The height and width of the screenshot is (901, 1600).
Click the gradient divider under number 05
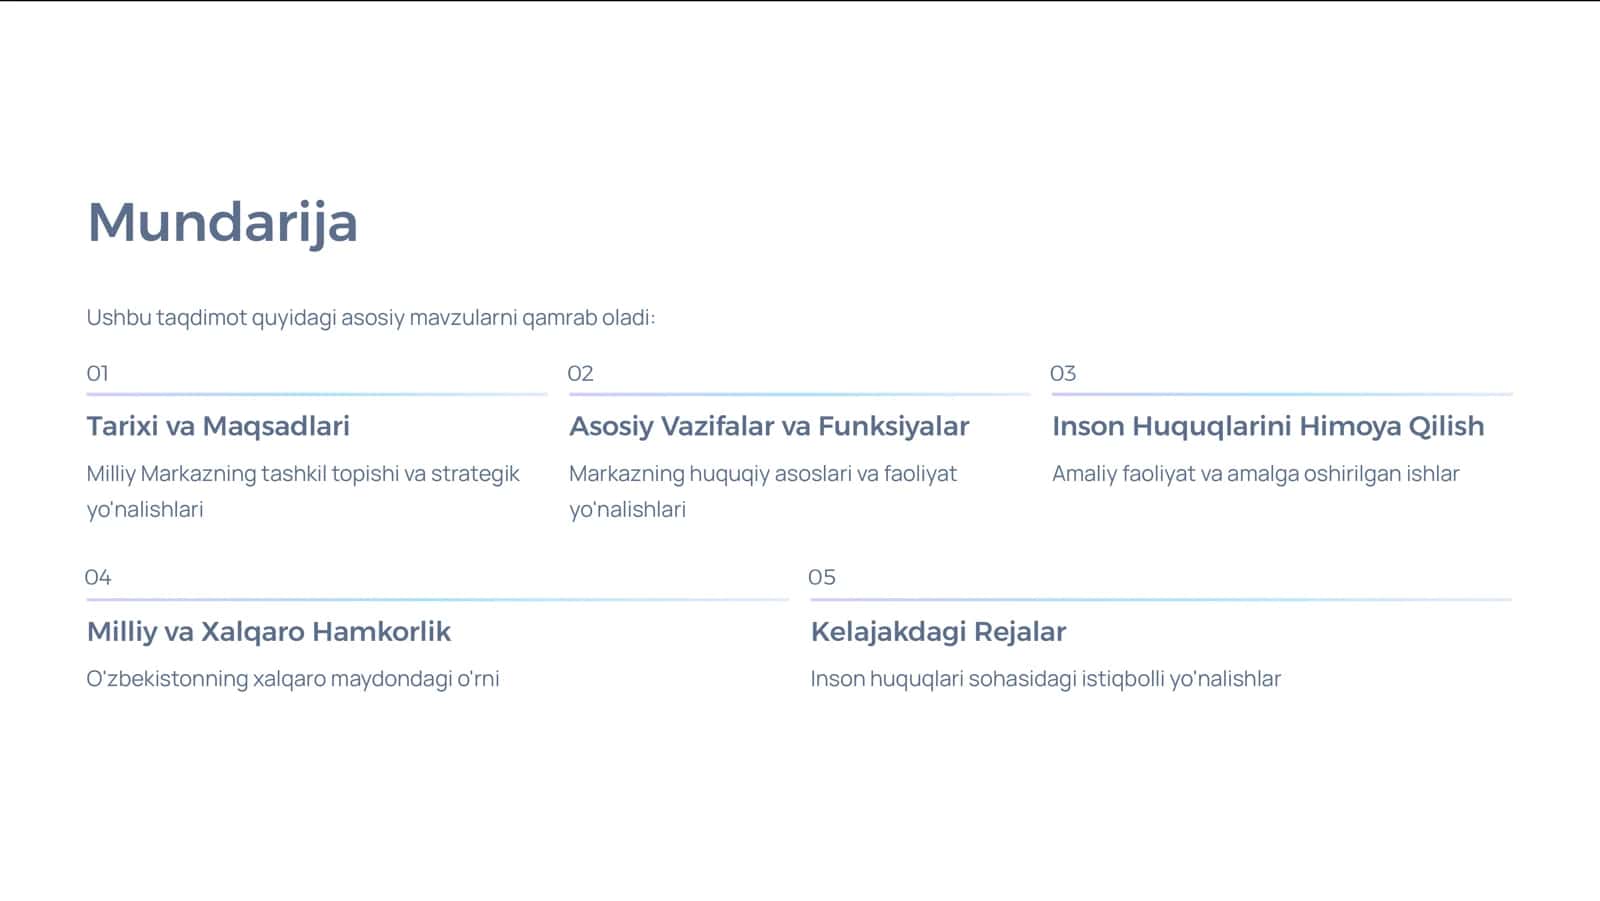(1161, 600)
